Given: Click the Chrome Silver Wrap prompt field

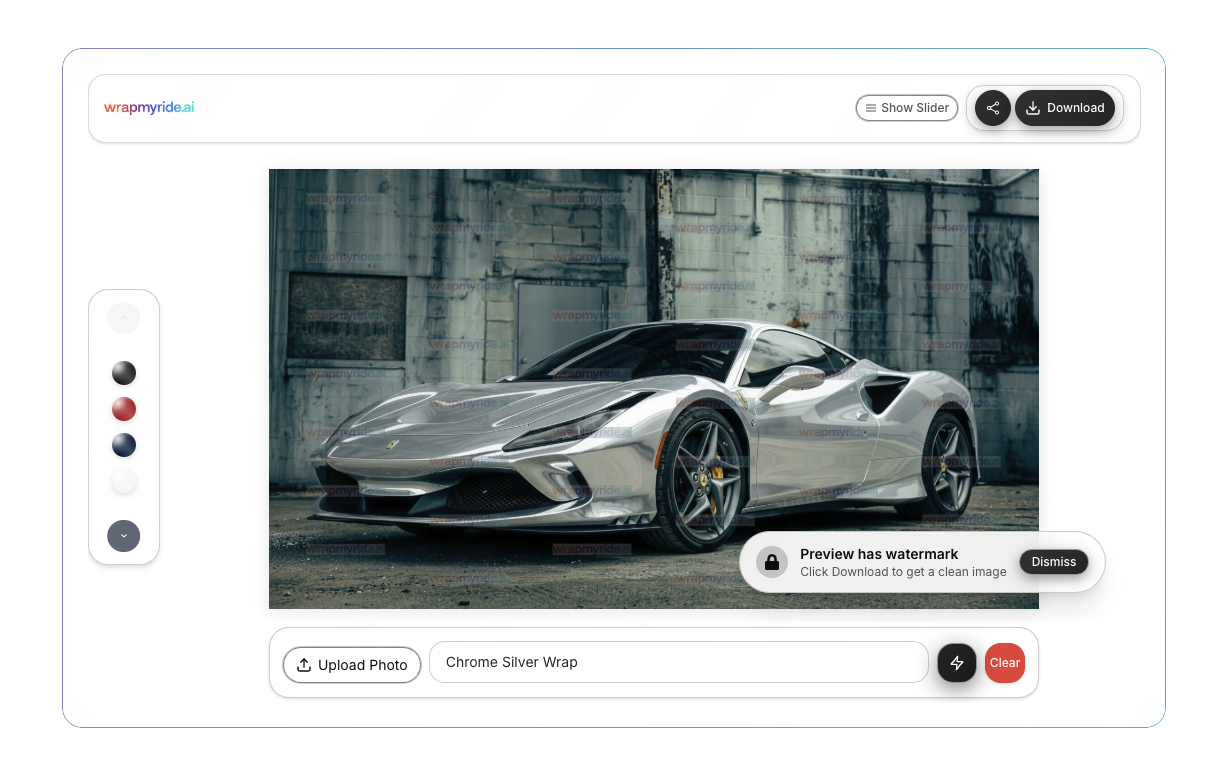Looking at the screenshot, I should click(x=678, y=662).
